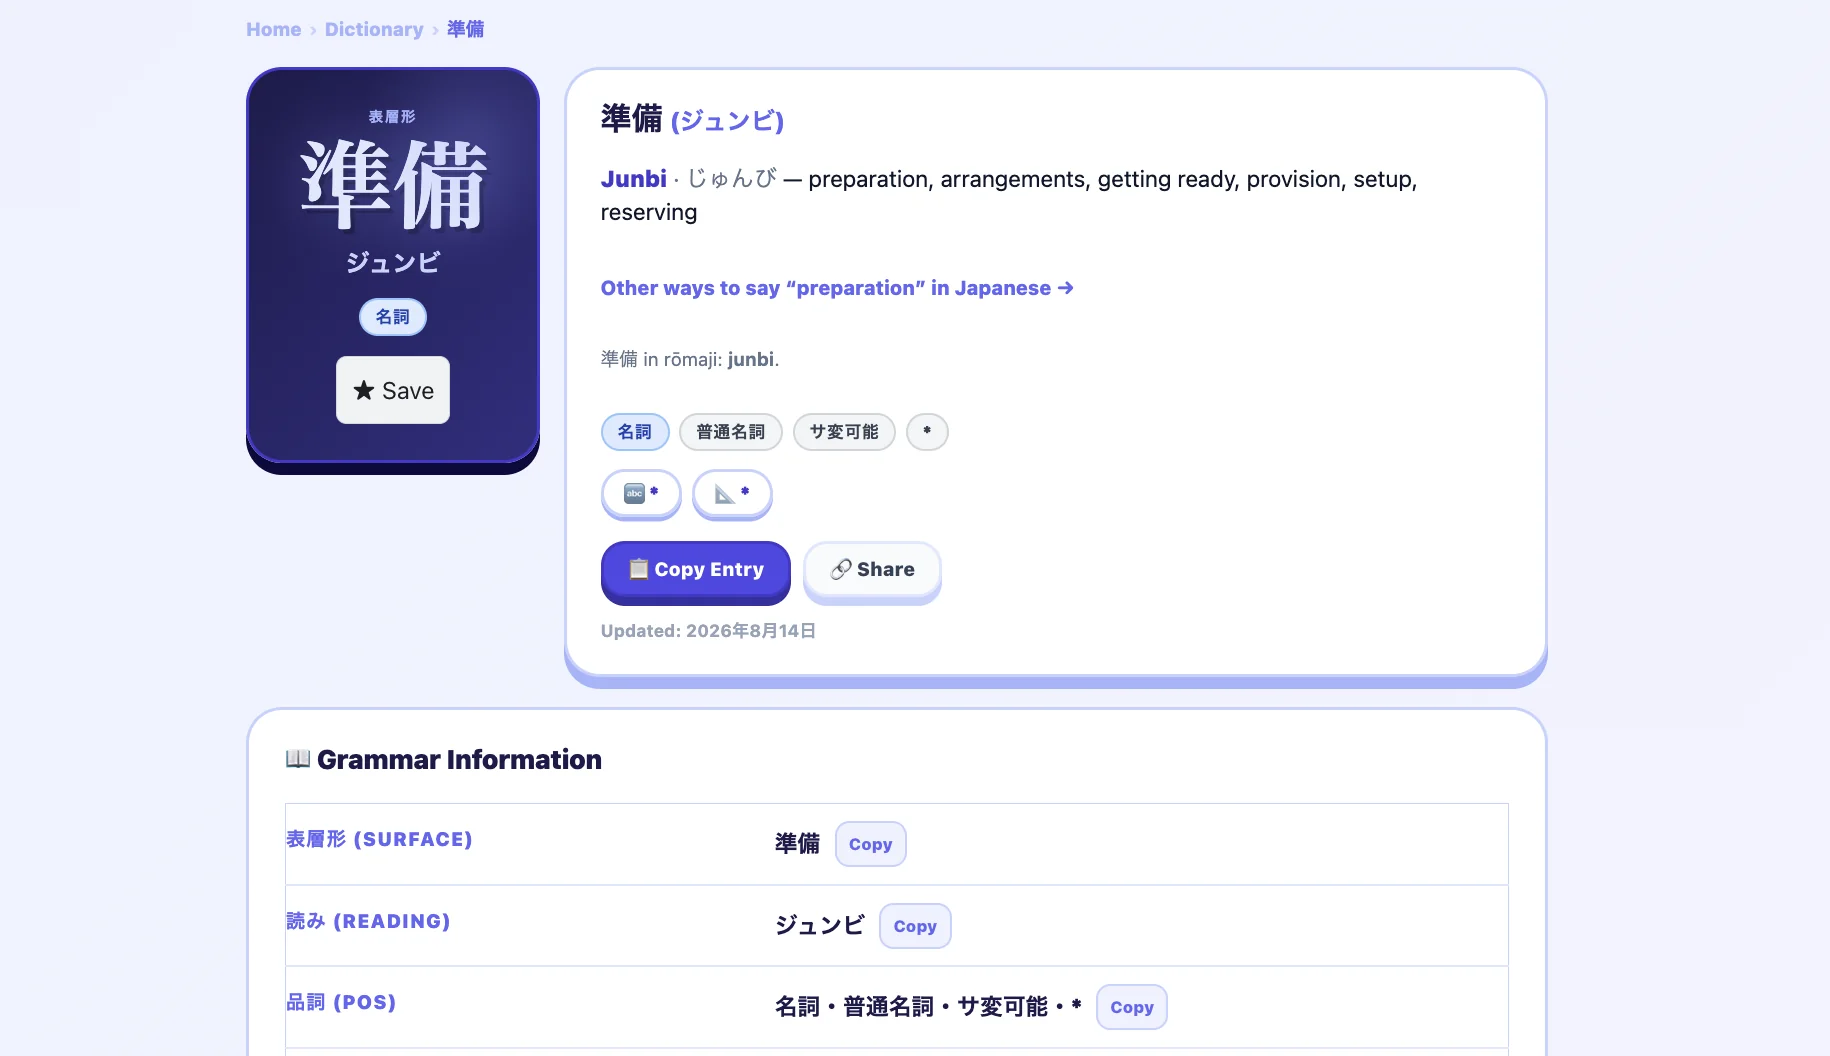Click the "準備 in rōmaji: junbi." line
1830x1056 pixels.
click(690, 359)
